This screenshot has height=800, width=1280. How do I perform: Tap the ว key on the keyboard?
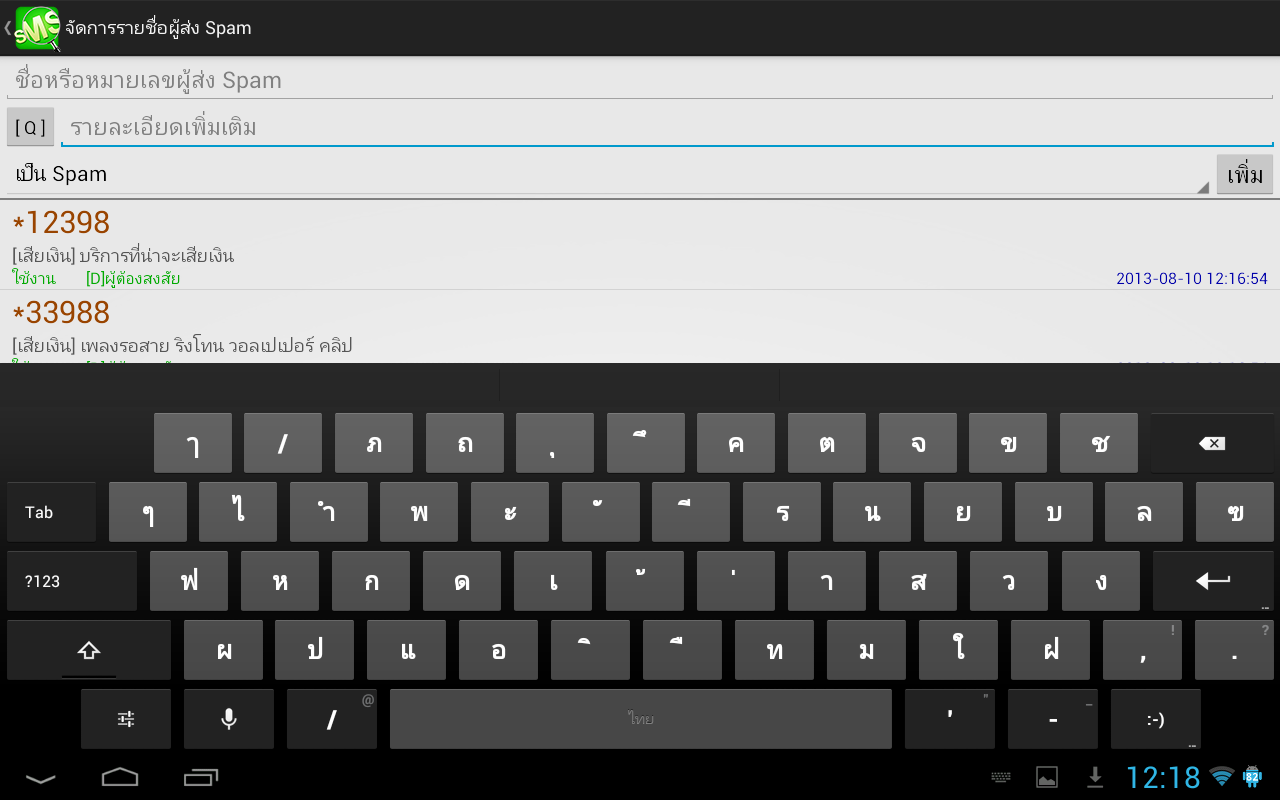[x=1009, y=581]
